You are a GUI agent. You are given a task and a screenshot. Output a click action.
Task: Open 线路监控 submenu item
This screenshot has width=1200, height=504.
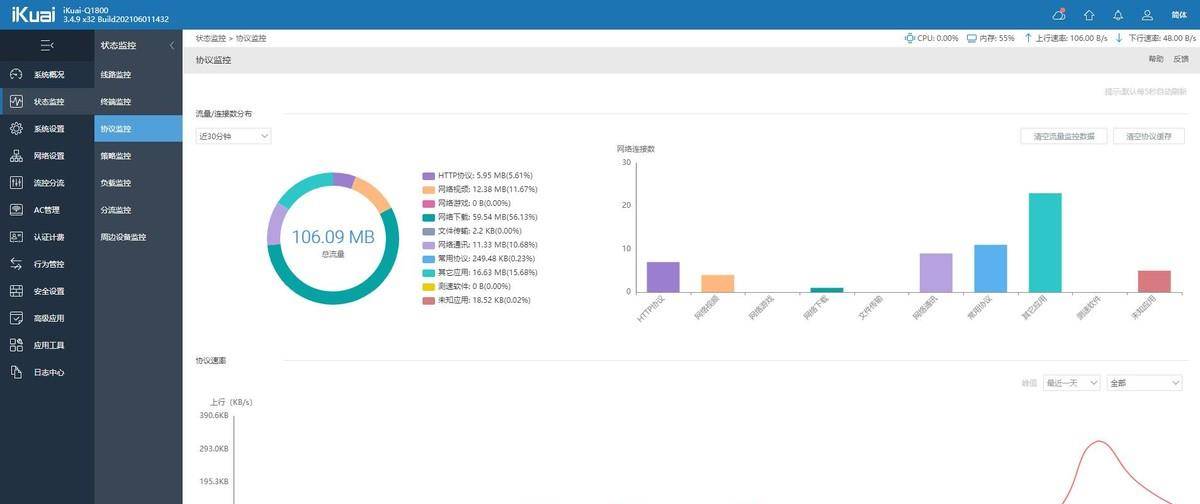coord(116,75)
